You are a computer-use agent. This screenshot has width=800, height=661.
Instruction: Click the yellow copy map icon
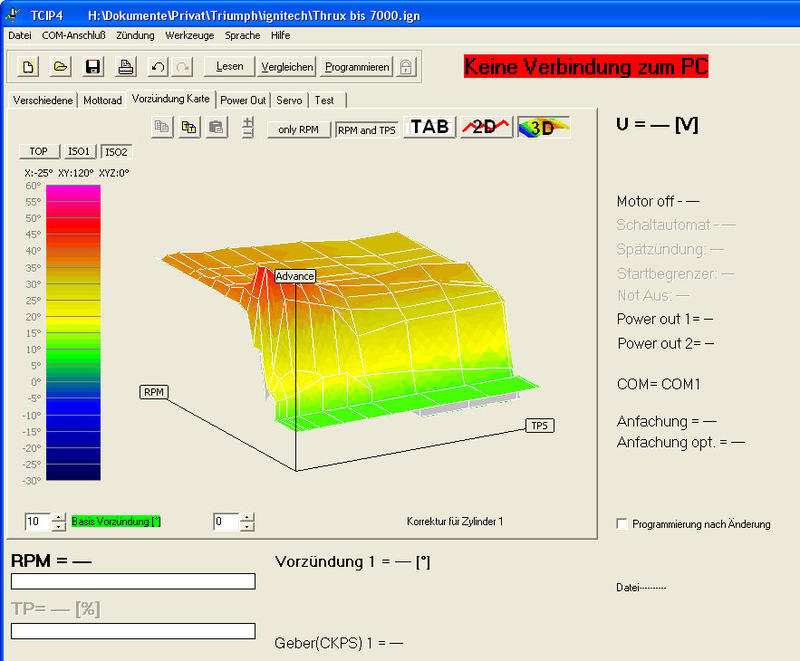tap(189, 127)
